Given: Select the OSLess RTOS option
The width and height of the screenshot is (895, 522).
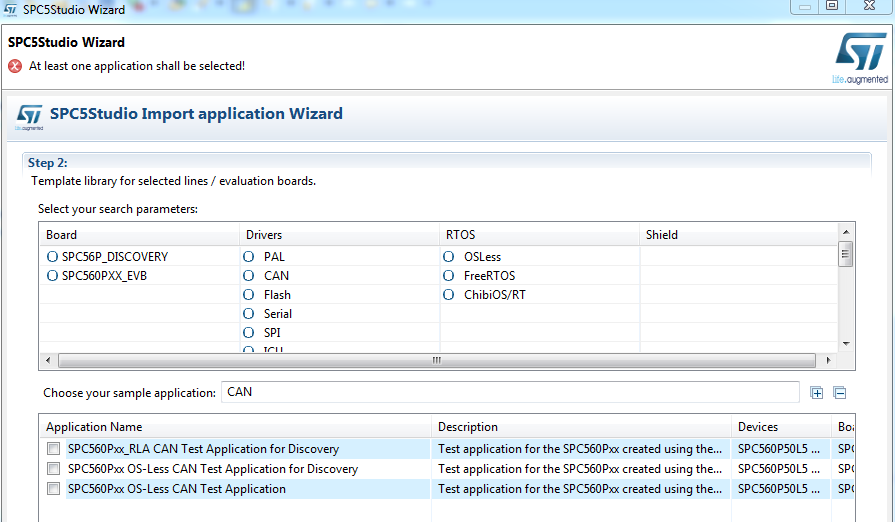Looking at the screenshot, I should click(x=449, y=257).
